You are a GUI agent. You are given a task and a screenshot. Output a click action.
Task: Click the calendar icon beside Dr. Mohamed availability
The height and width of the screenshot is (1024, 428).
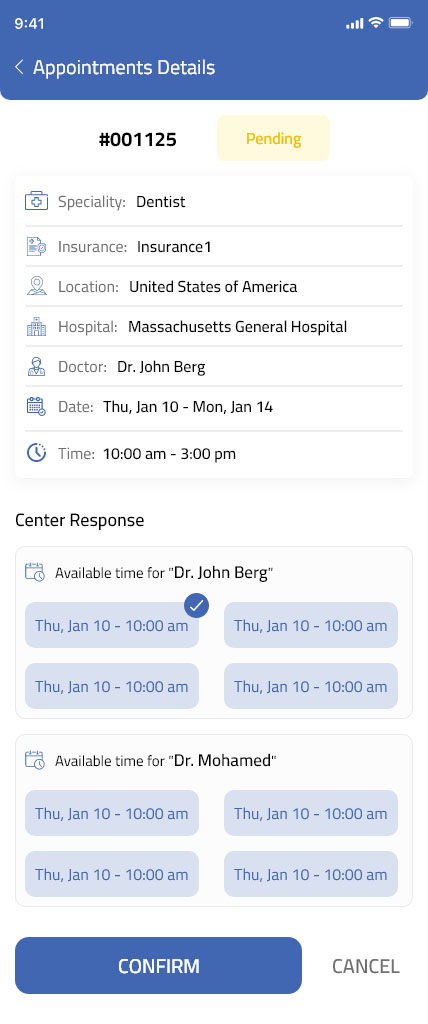point(35,760)
